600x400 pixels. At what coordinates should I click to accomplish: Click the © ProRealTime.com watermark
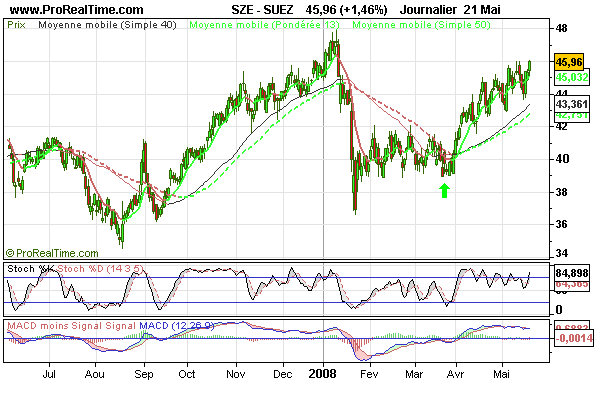pos(50,254)
